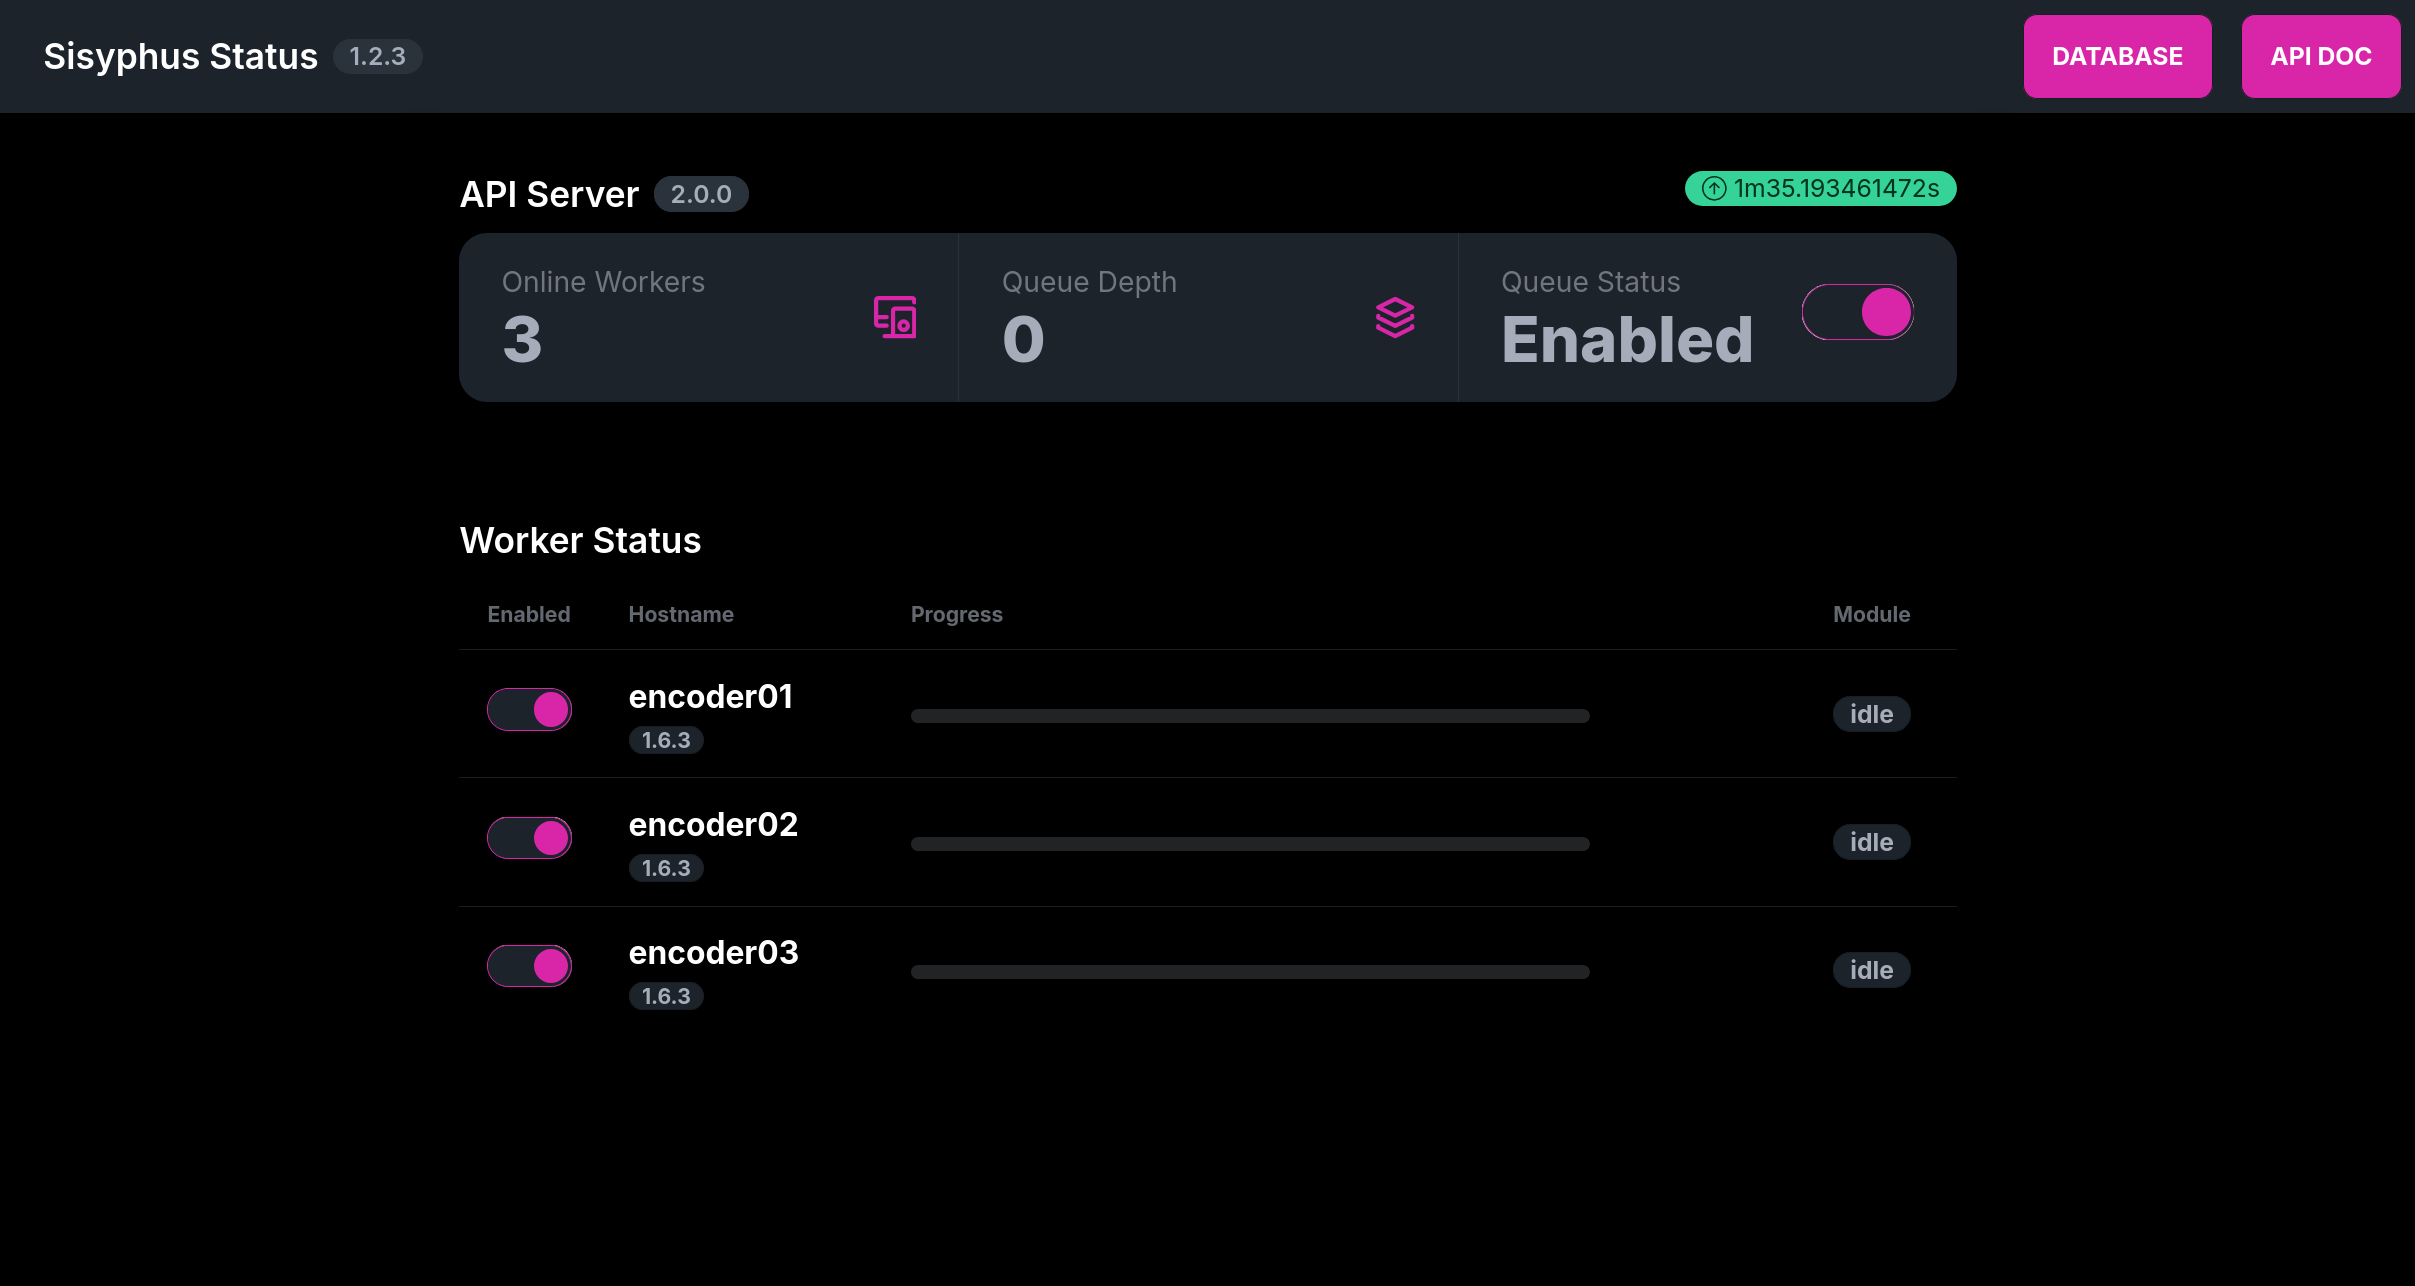Click encoder01 idle module badge

1870,714
